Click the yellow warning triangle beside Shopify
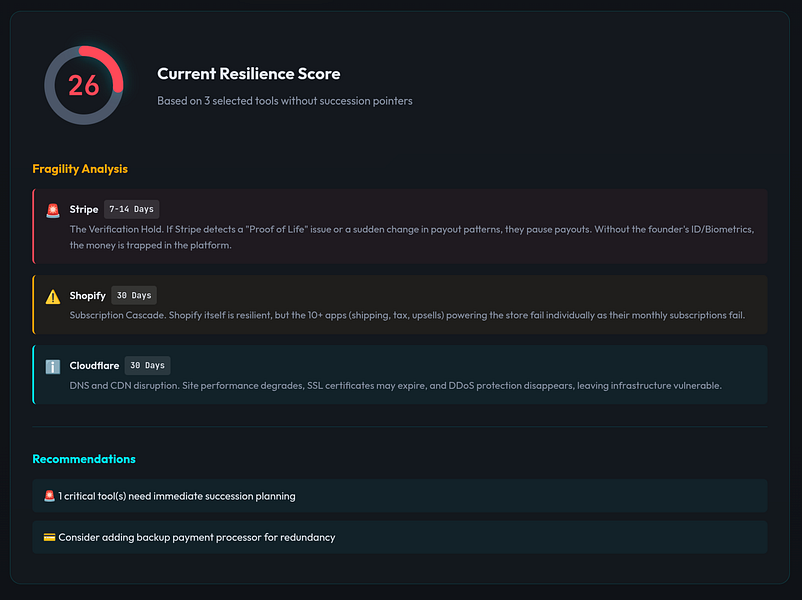 click(x=53, y=297)
